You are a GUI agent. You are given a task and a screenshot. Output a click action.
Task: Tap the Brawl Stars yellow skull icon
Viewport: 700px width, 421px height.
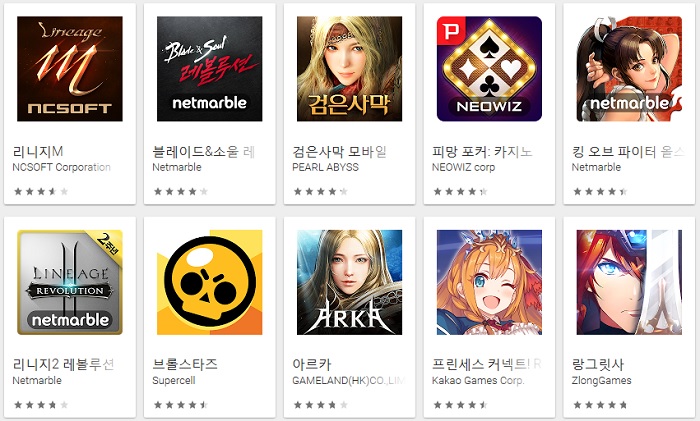209,282
